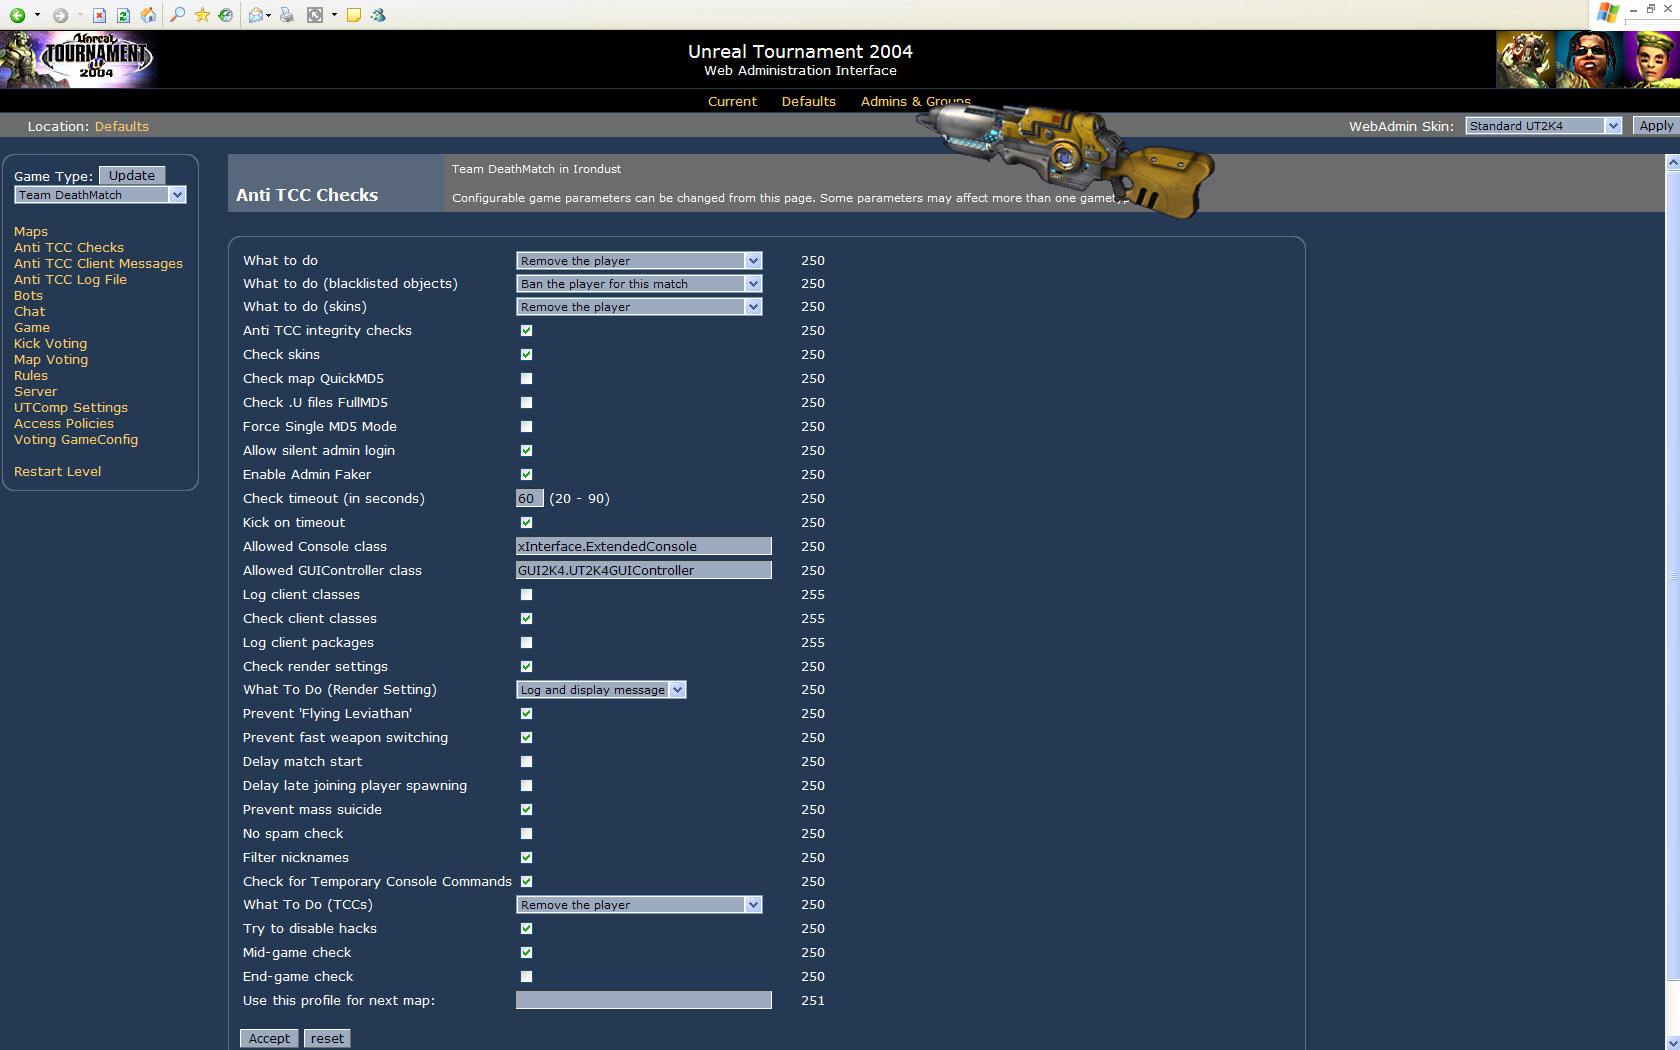Open 'What To Do (Render Setting)' dropdown
Image resolution: width=1680 pixels, height=1050 pixels.
[x=601, y=690]
